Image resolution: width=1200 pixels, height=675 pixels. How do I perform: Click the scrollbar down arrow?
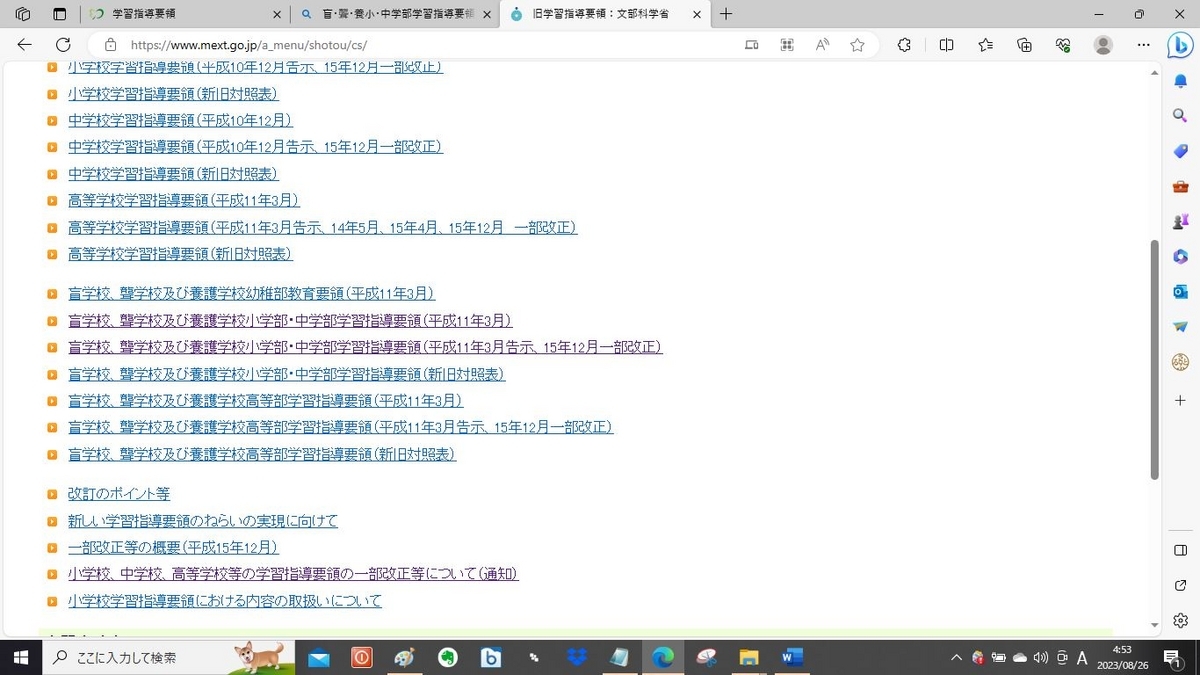point(1155,625)
